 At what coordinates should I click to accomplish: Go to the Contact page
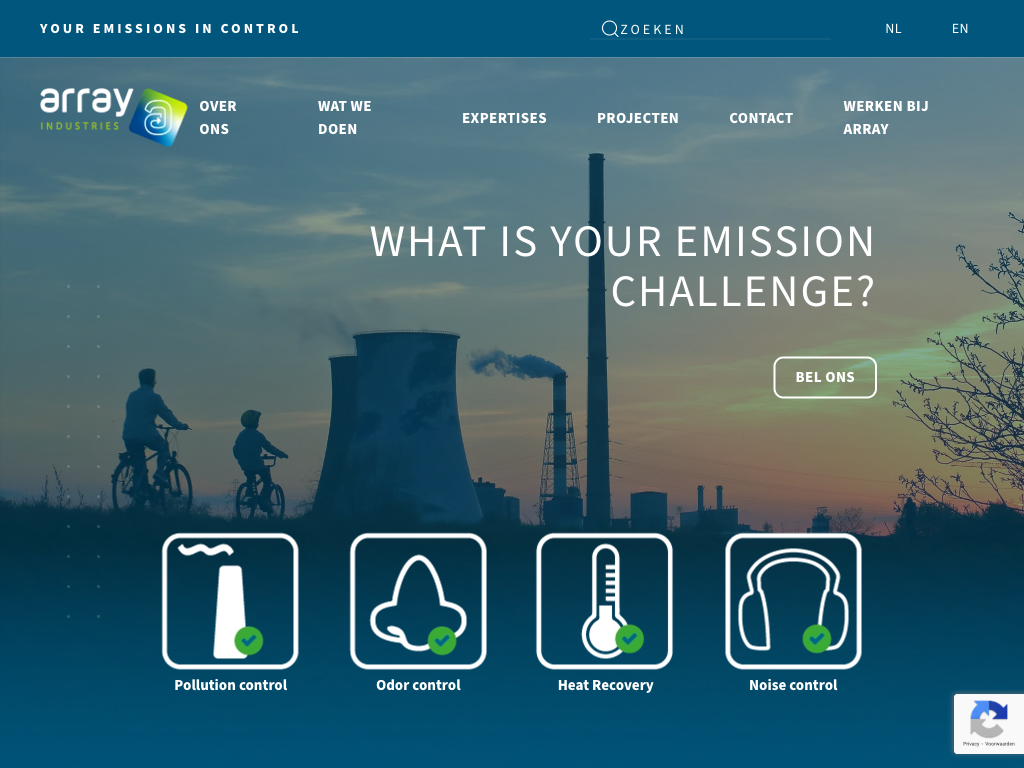[761, 118]
